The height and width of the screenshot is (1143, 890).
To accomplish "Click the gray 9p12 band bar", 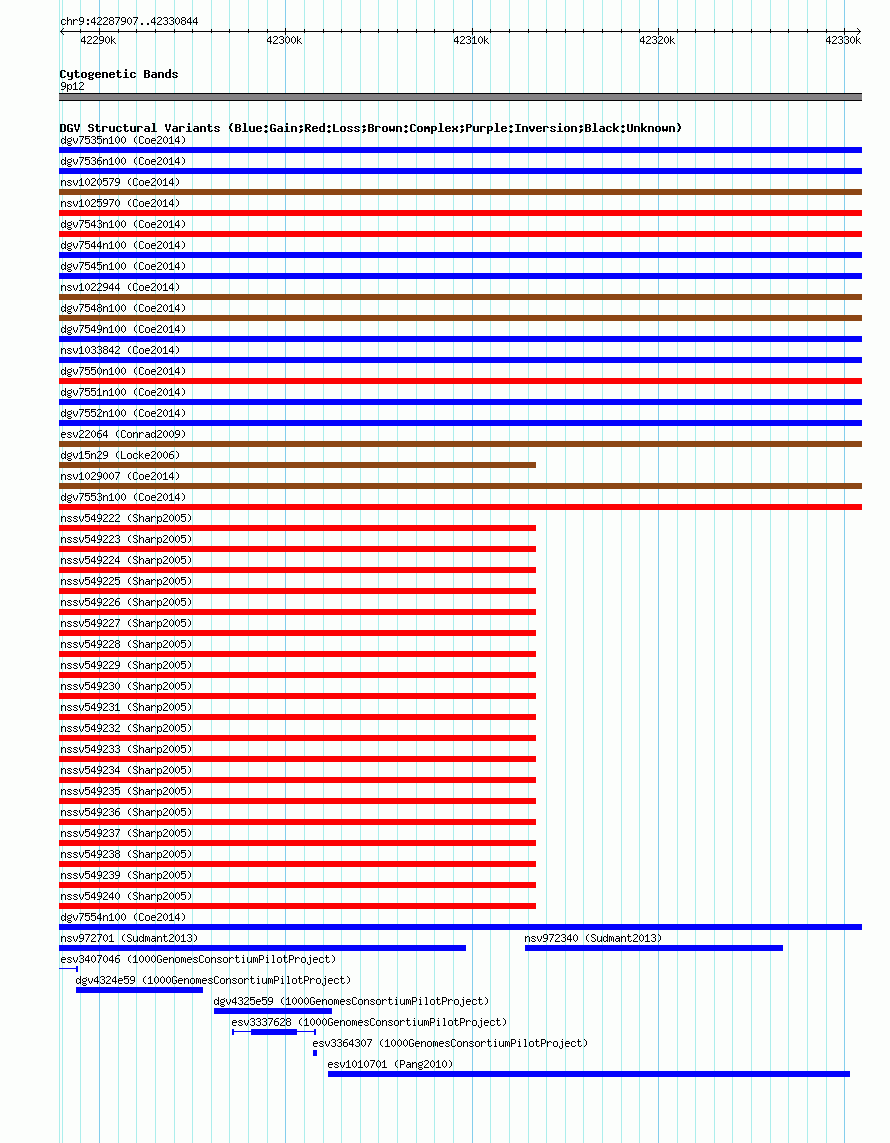I will tap(461, 97).
